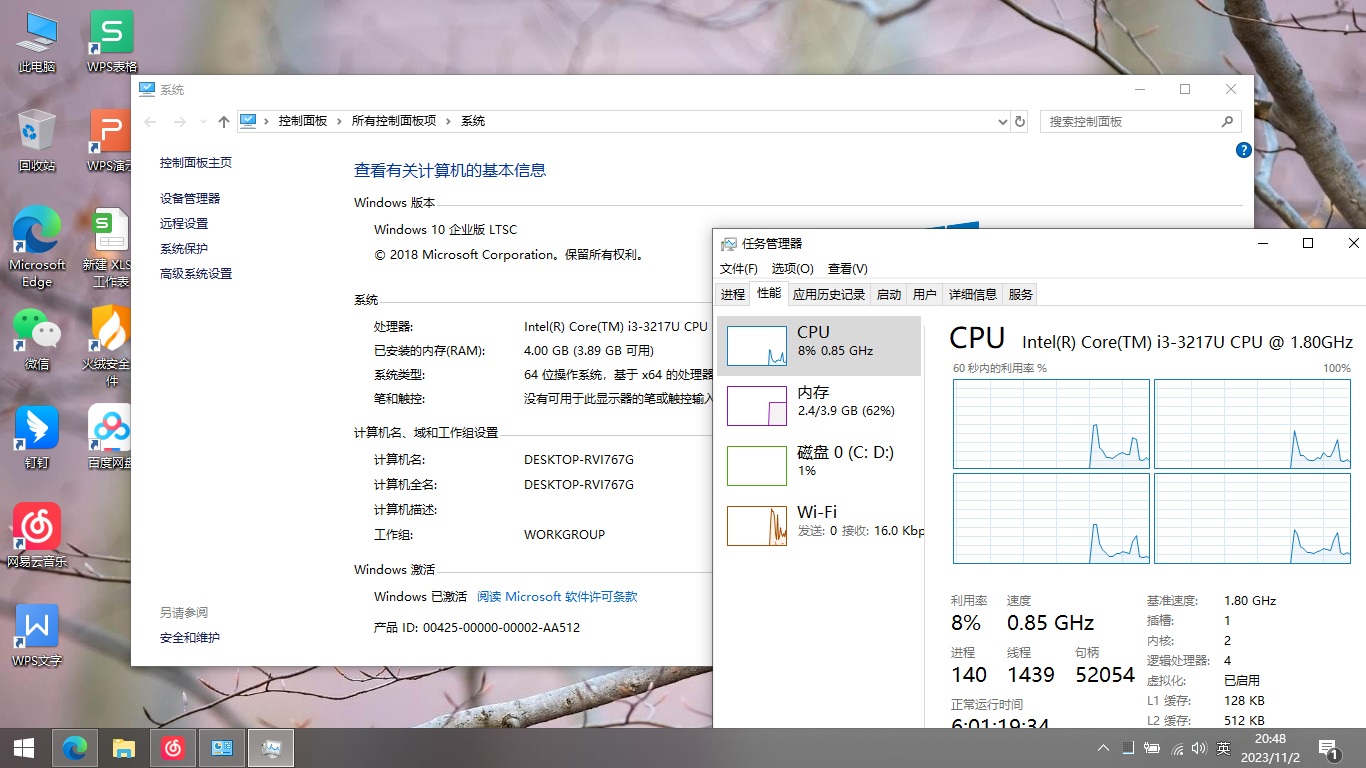1366x768 pixels.
Task: Open the Wi-Fi network tray icon
Action: 1177,748
